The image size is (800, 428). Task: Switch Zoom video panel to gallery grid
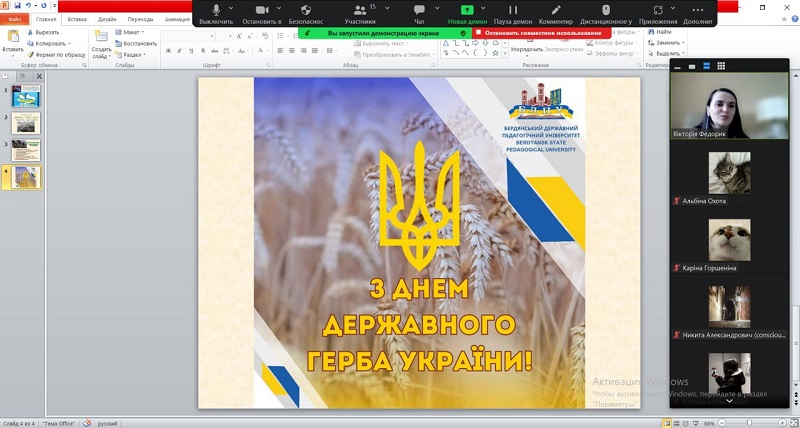coord(721,66)
